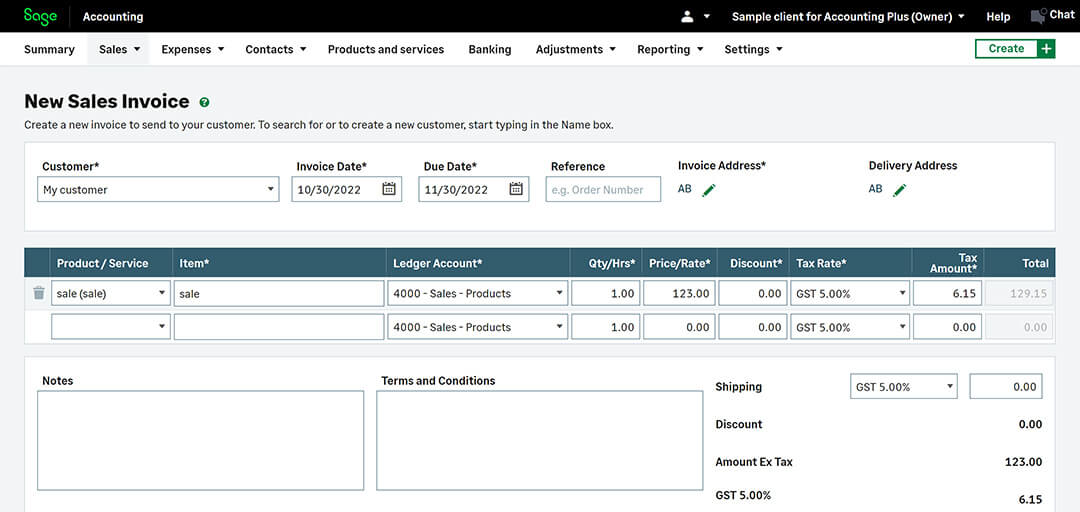
Task: Click the Sage logo
Action: point(40,17)
